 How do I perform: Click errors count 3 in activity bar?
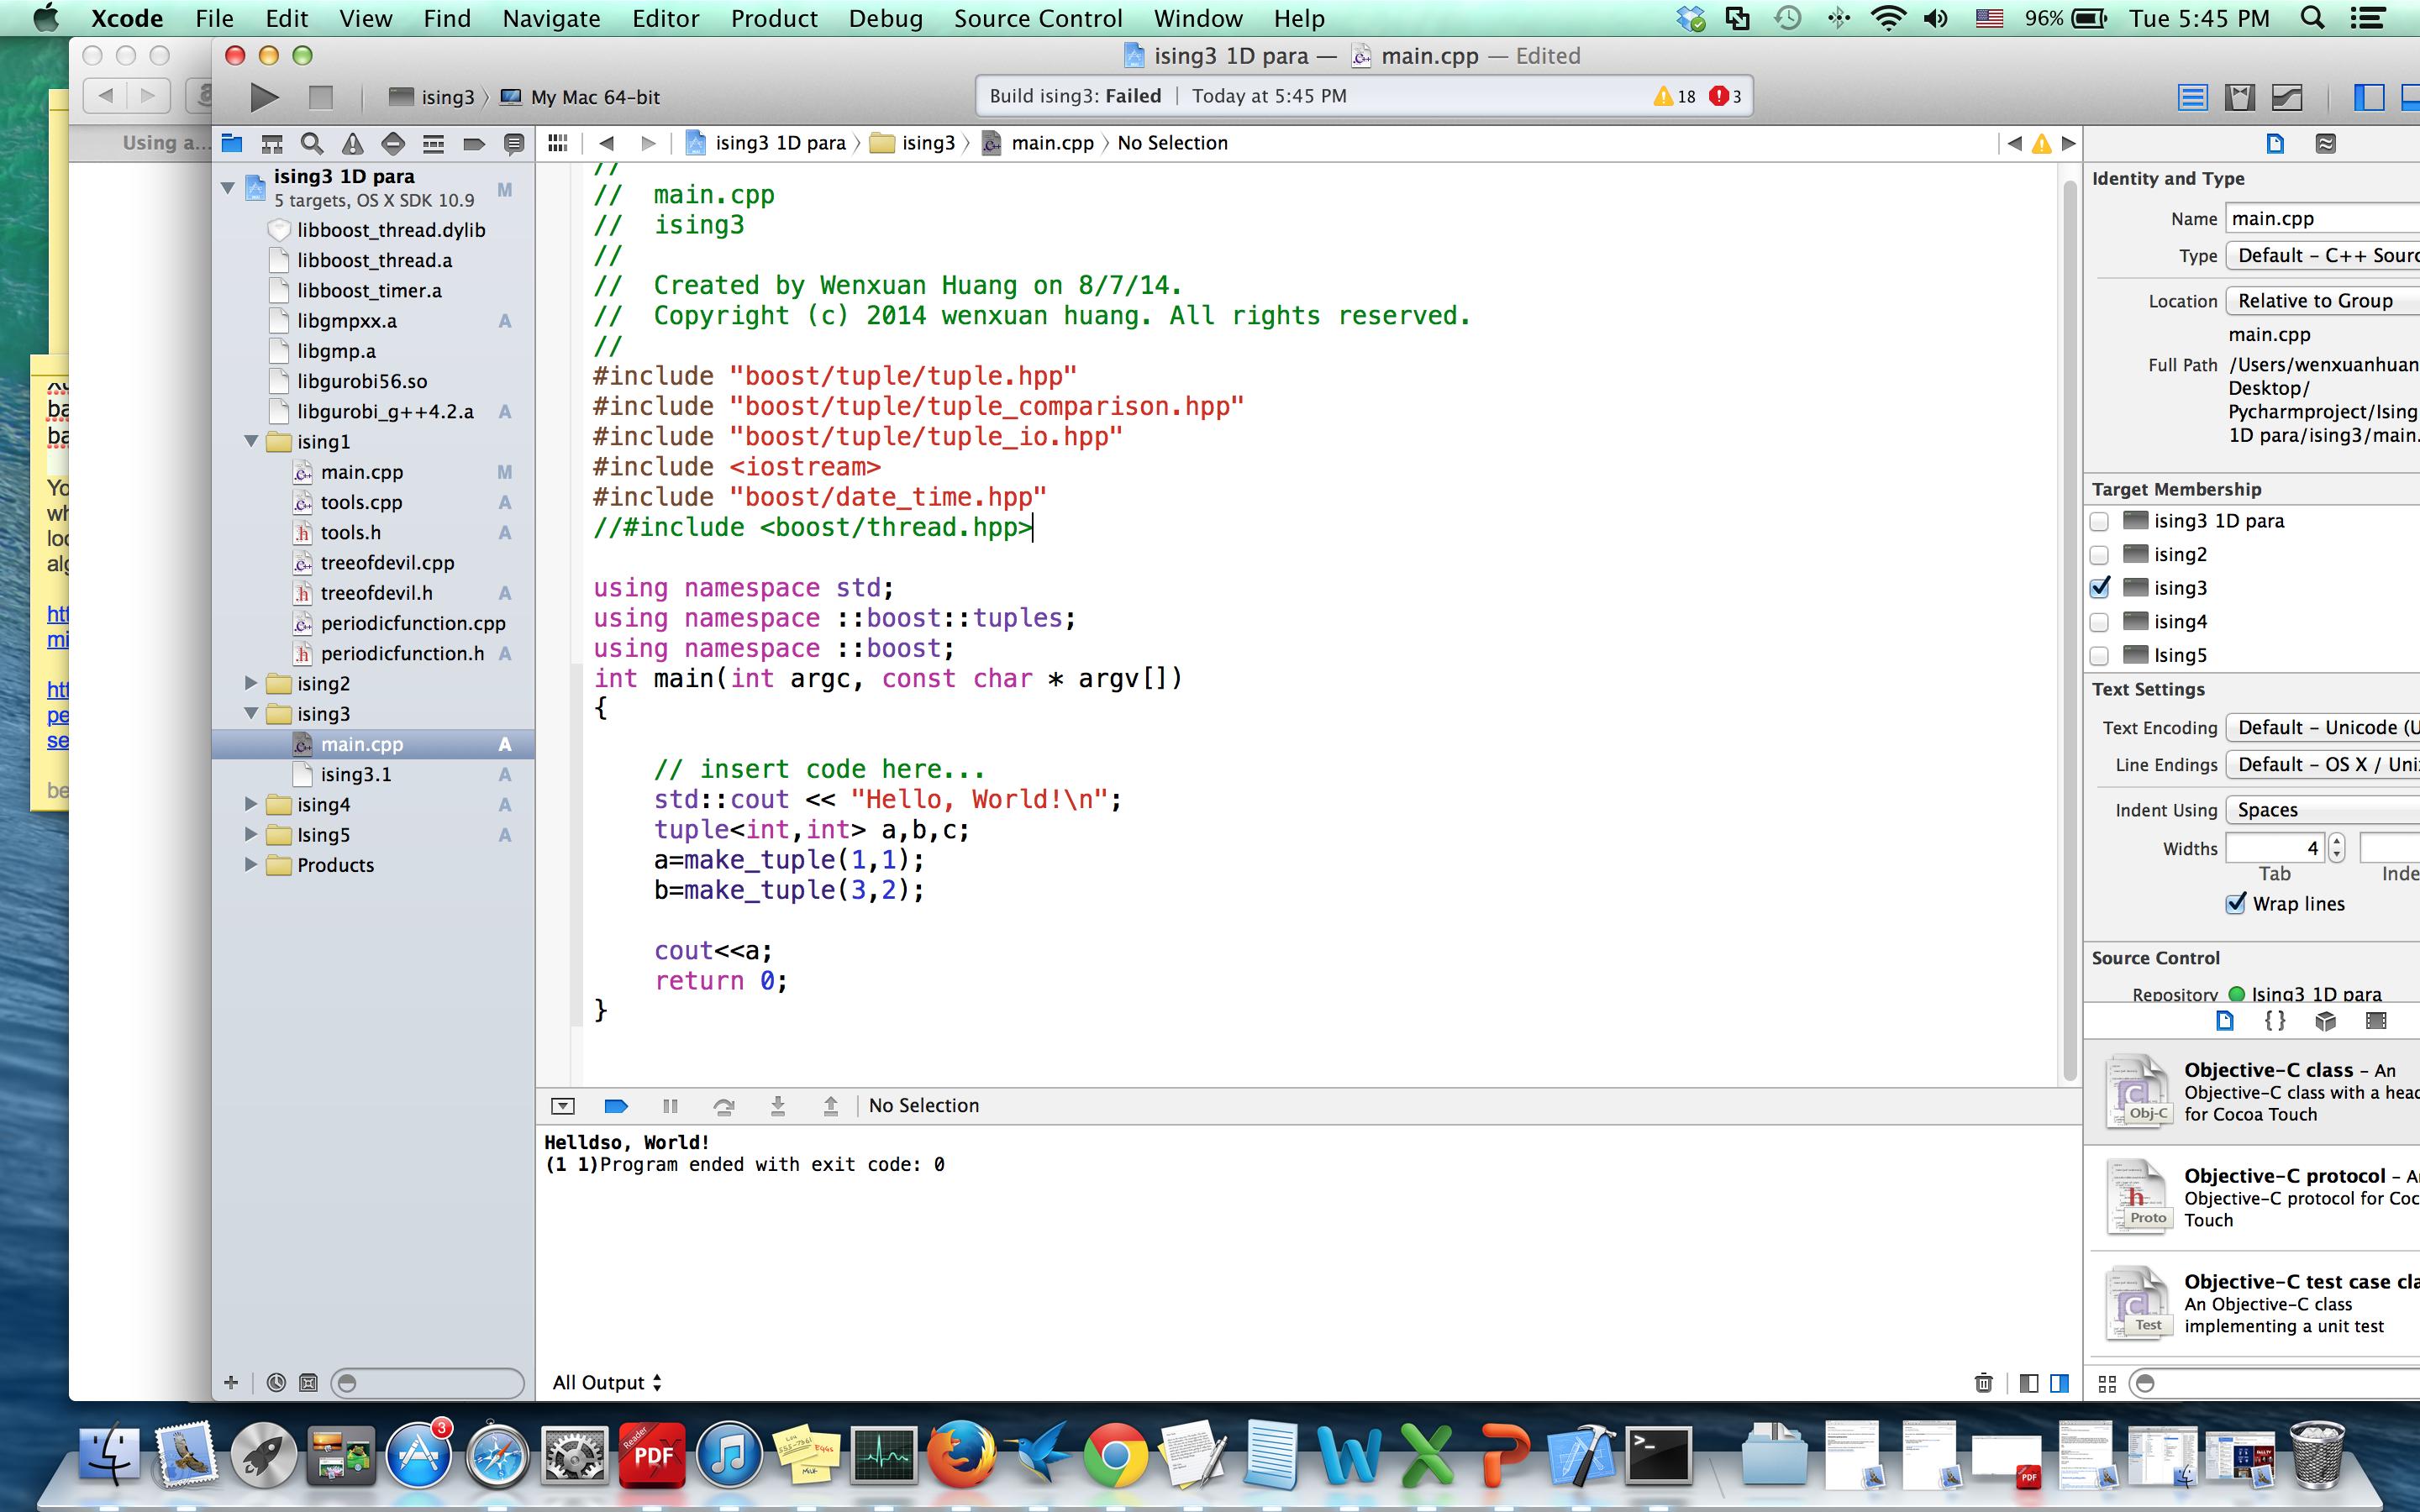point(1726,96)
